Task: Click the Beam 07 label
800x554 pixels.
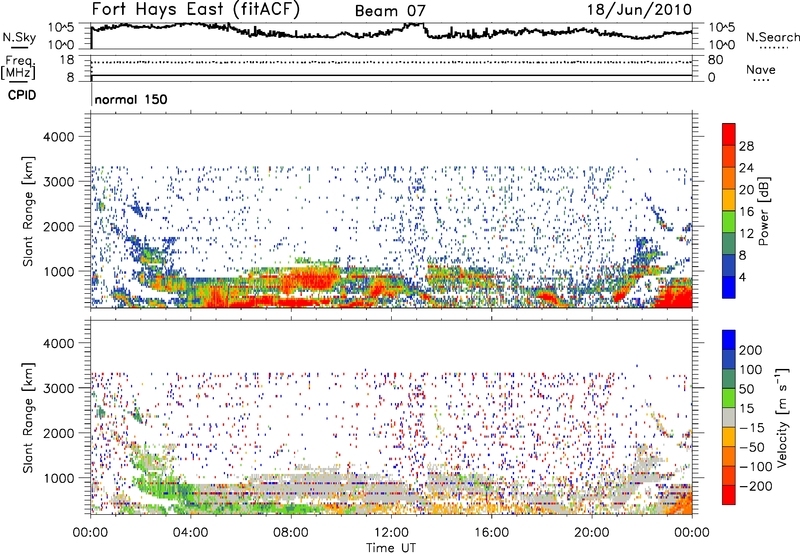Action: [x=390, y=11]
